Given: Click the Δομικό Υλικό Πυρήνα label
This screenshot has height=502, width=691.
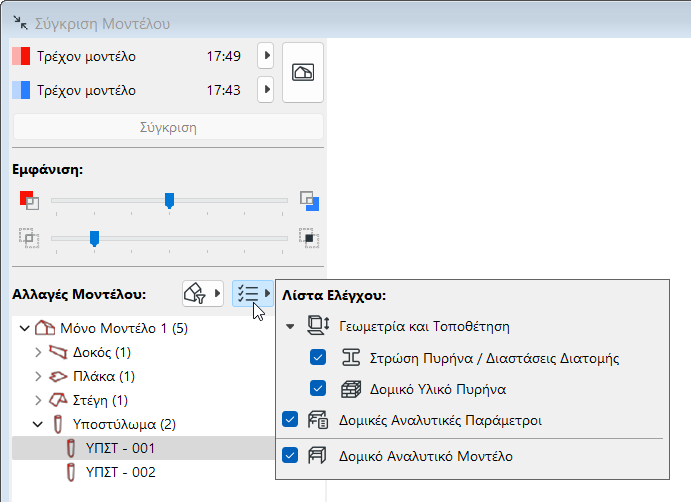Looking at the screenshot, I should [x=438, y=389].
